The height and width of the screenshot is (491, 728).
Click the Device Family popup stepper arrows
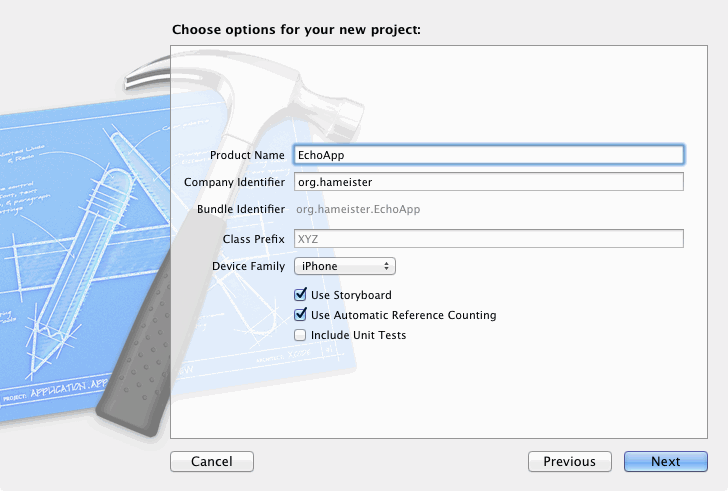click(x=387, y=266)
